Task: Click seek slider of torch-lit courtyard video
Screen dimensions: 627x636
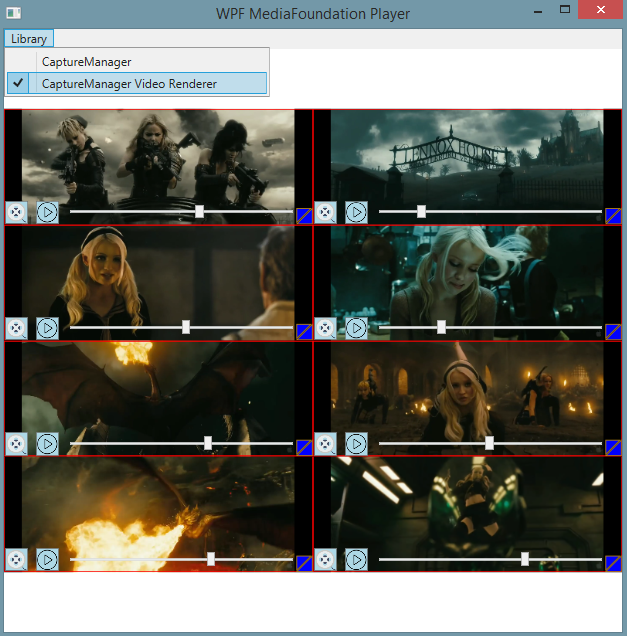Action: [490, 443]
